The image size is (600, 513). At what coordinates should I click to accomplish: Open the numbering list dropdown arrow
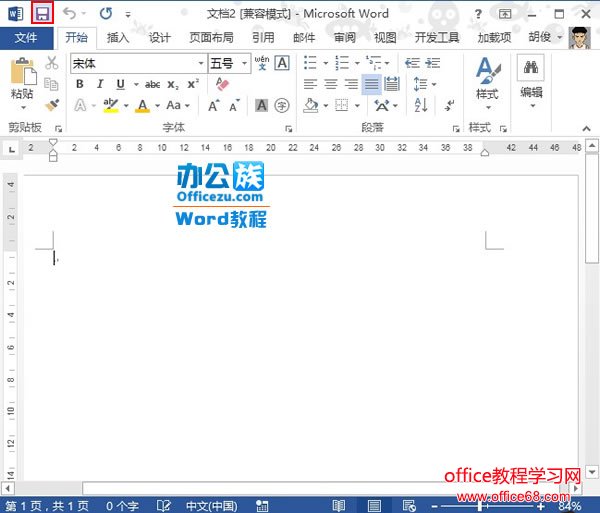[x=357, y=63]
